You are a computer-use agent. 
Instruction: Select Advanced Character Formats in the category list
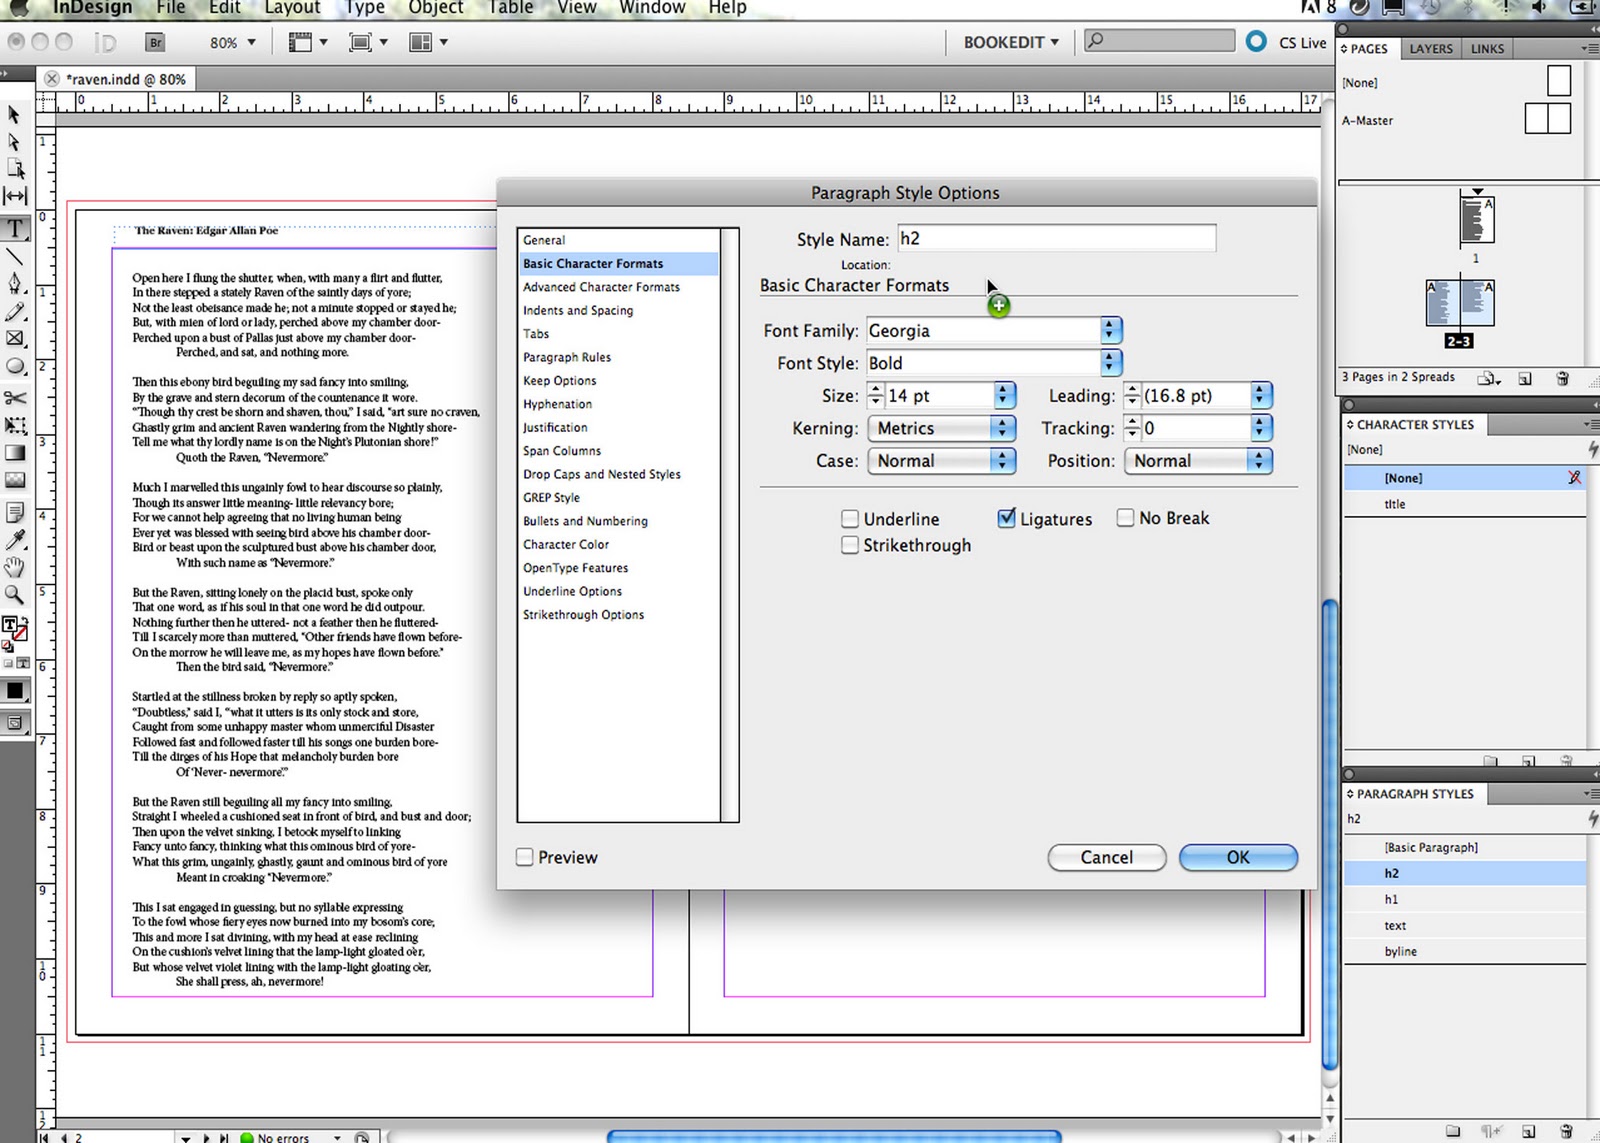click(601, 287)
